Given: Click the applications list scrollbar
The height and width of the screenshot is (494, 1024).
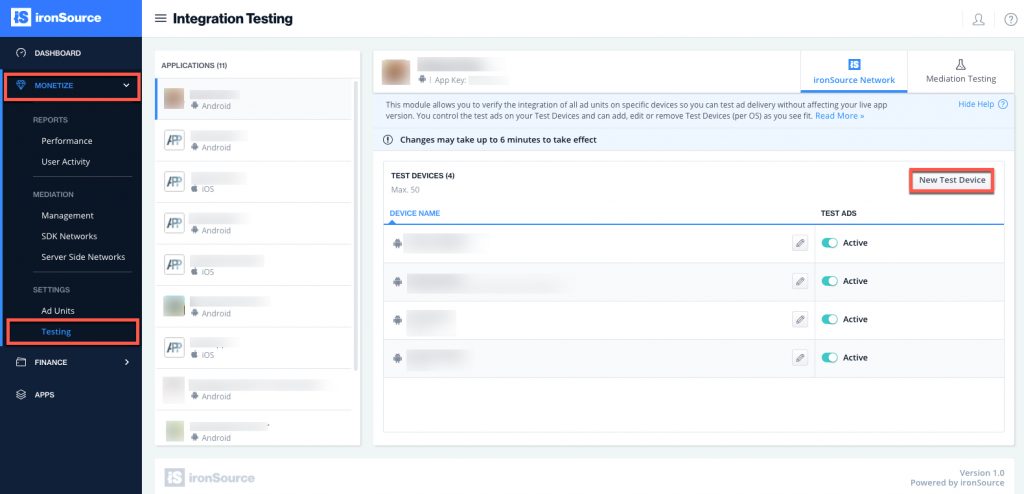Looking at the screenshot, I should click(x=356, y=225).
